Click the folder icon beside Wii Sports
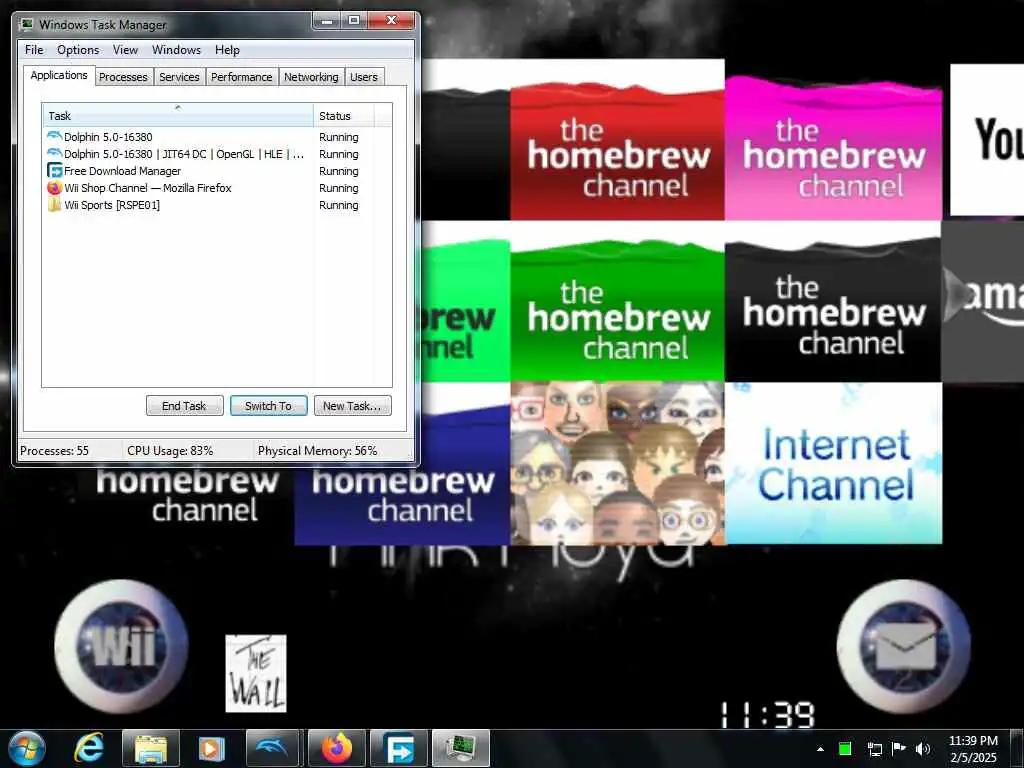 [x=54, y=205]
